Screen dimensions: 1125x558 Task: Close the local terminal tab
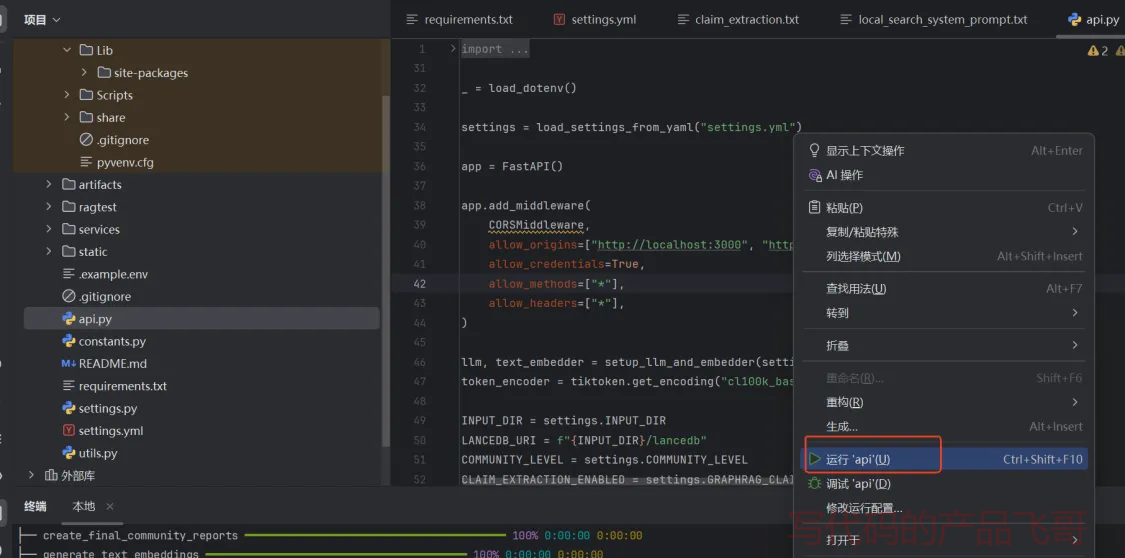click(110, 506)
